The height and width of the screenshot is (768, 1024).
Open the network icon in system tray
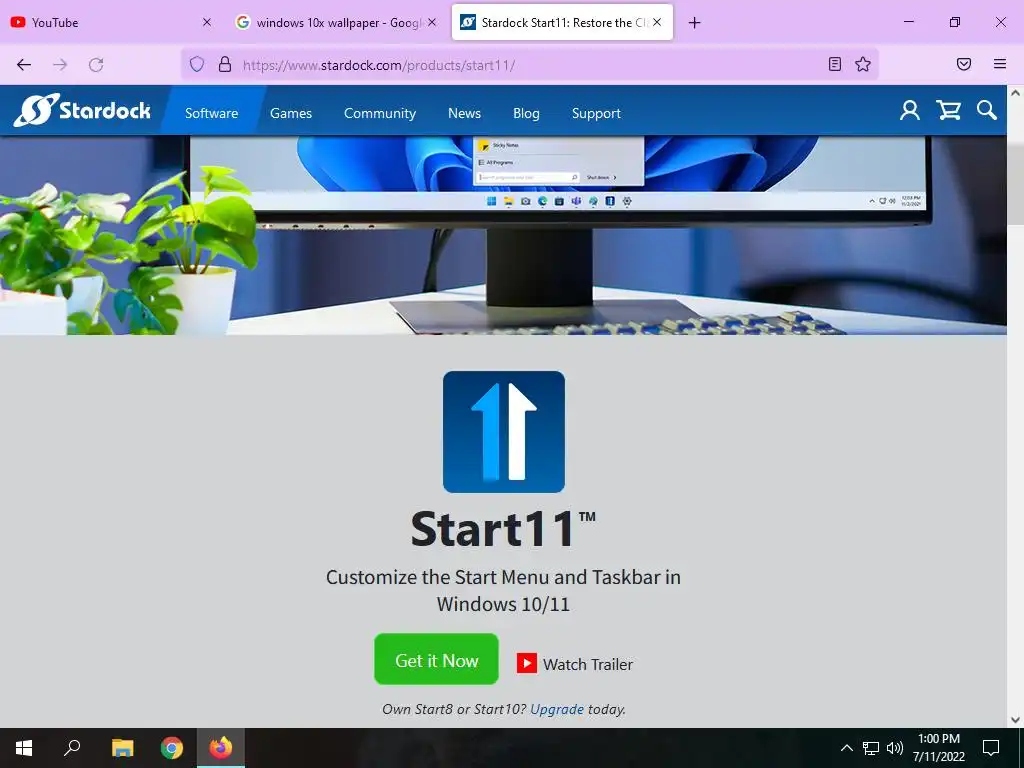(871, 748)
